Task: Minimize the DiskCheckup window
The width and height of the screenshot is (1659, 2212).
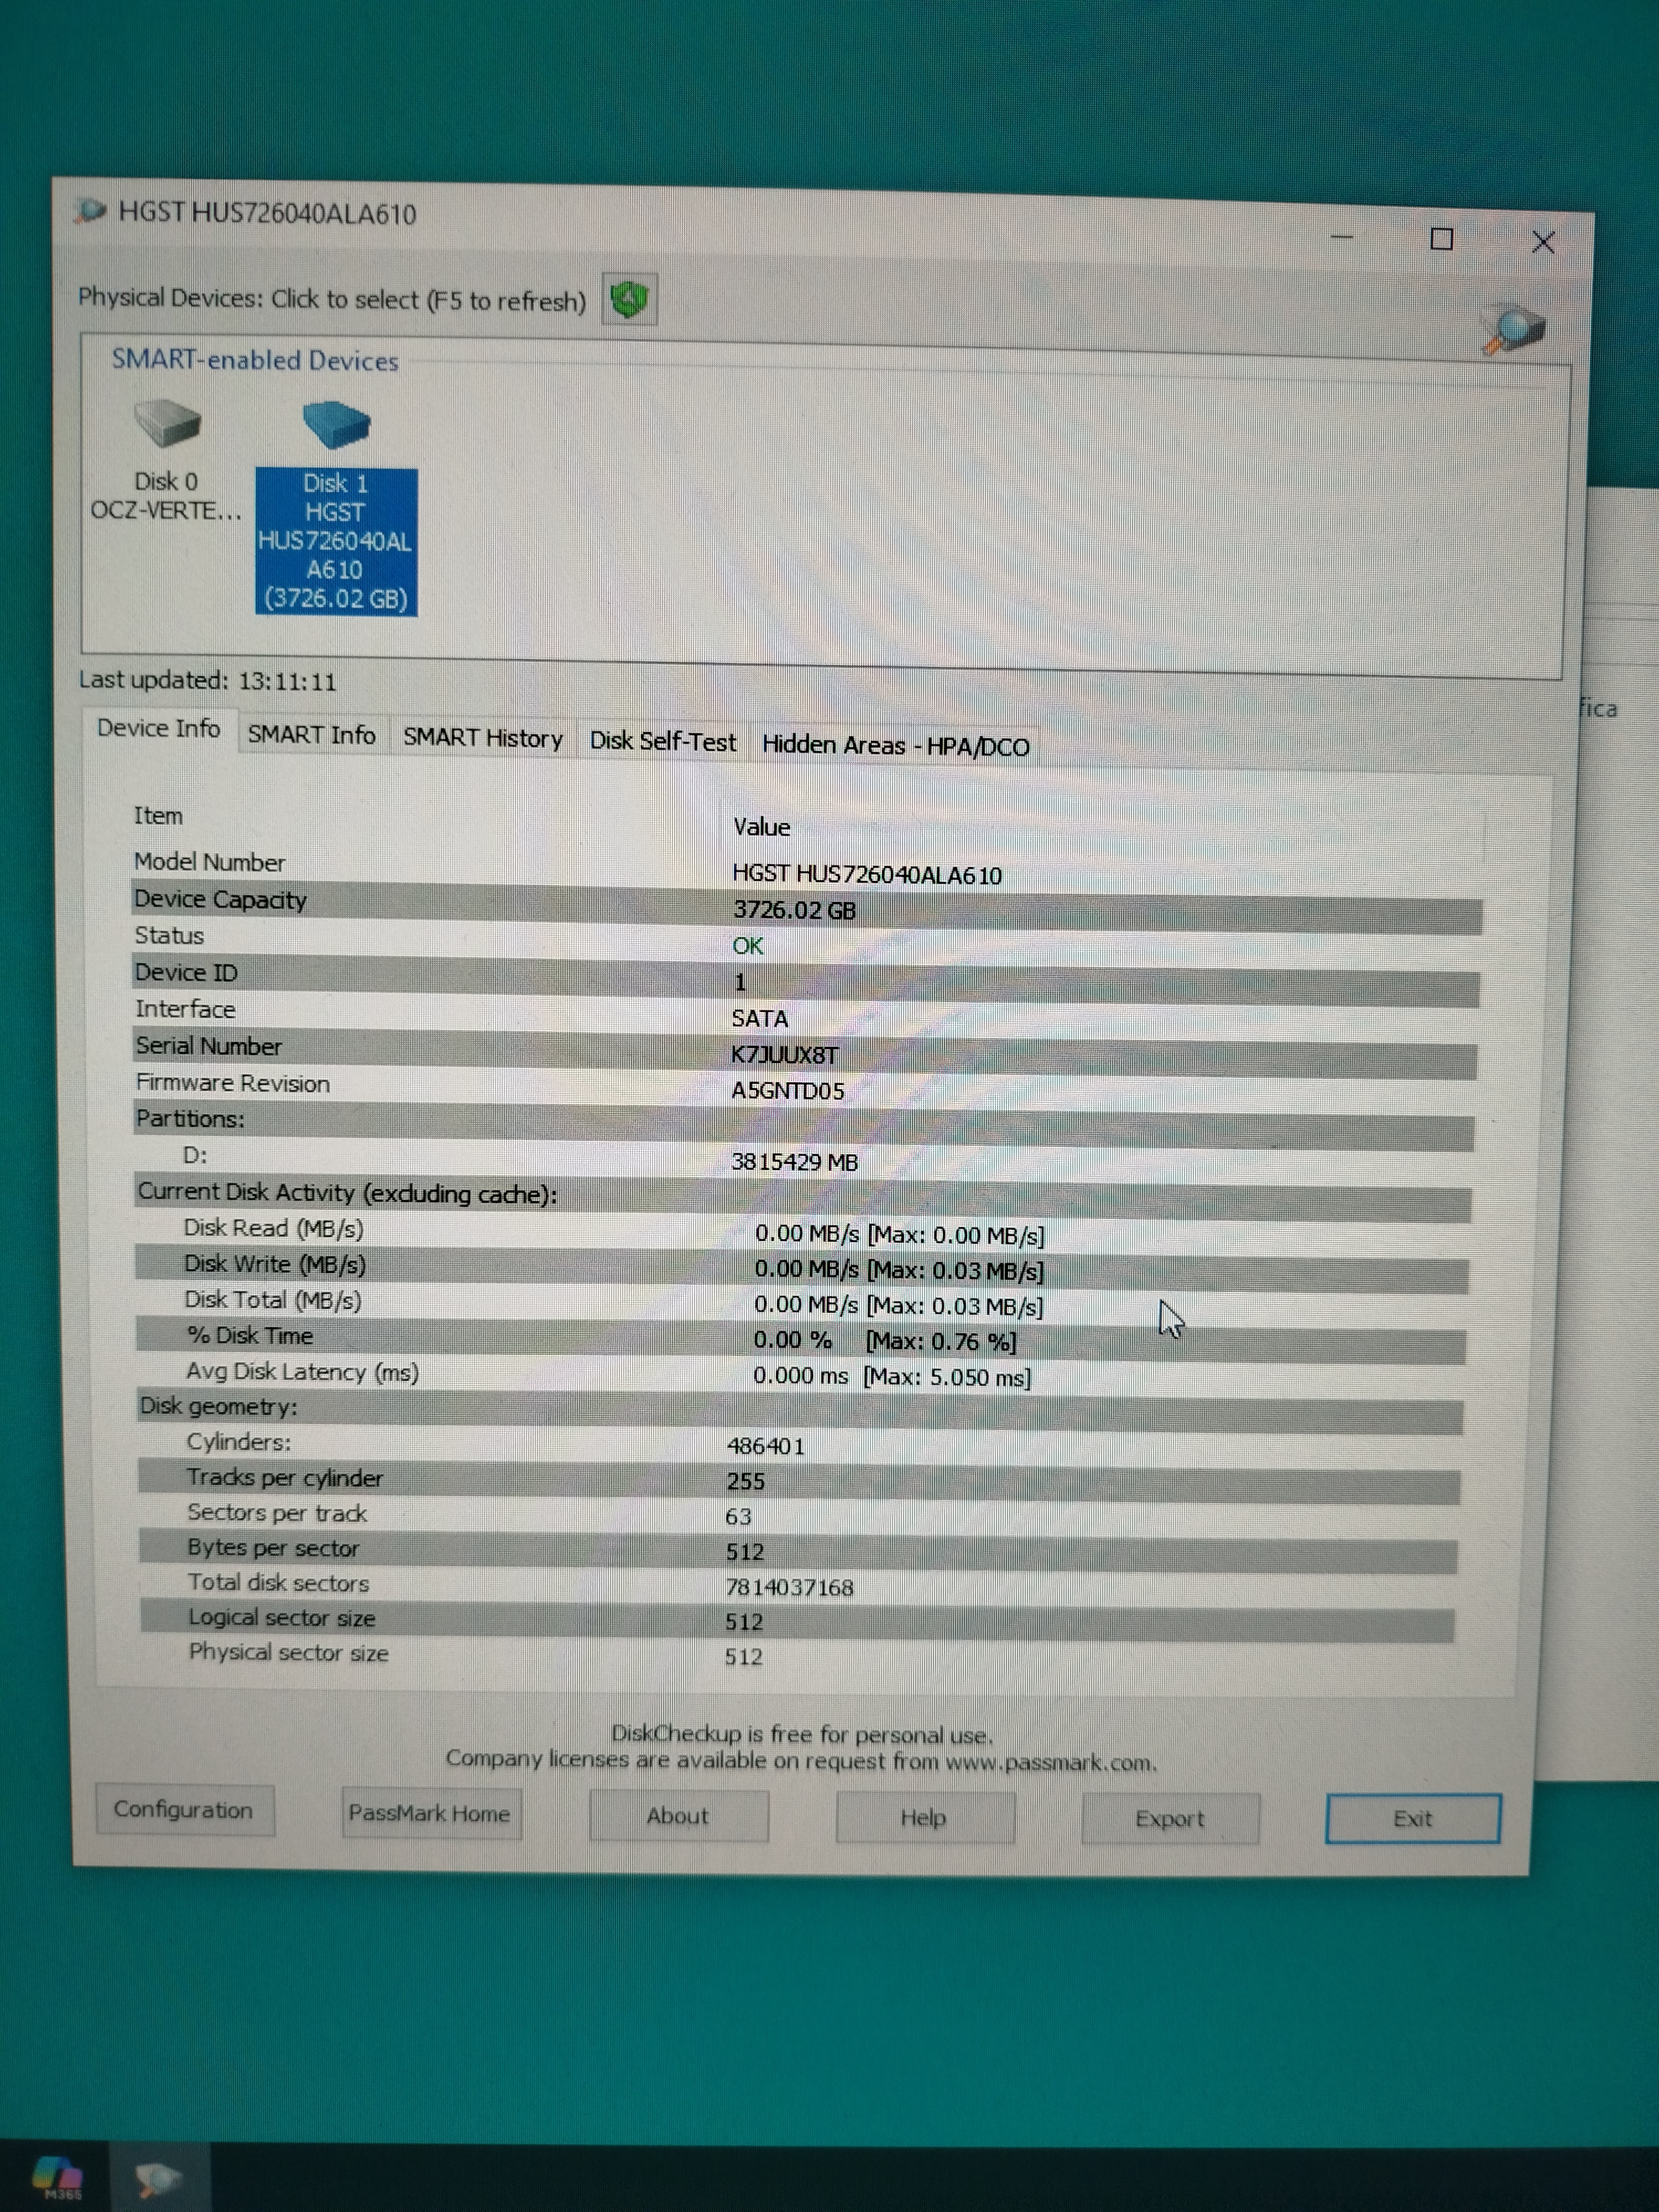Action: 1342,238
